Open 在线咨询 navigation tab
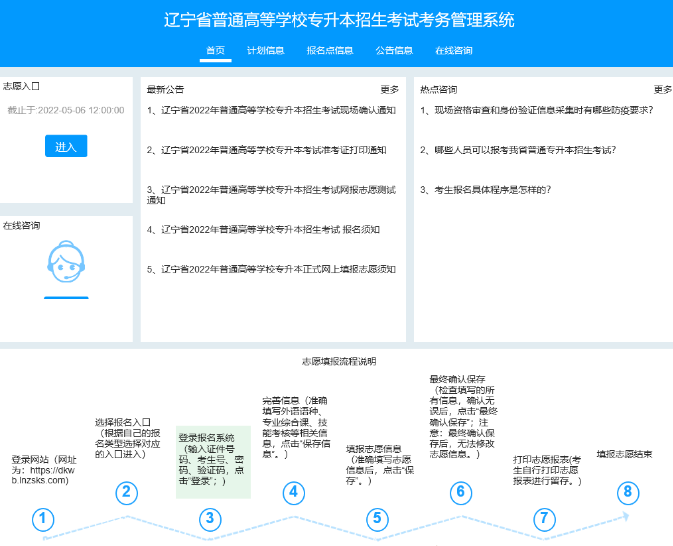Image resolution: width=673 pixels, height=546 pixels. (x=454, y=50)
